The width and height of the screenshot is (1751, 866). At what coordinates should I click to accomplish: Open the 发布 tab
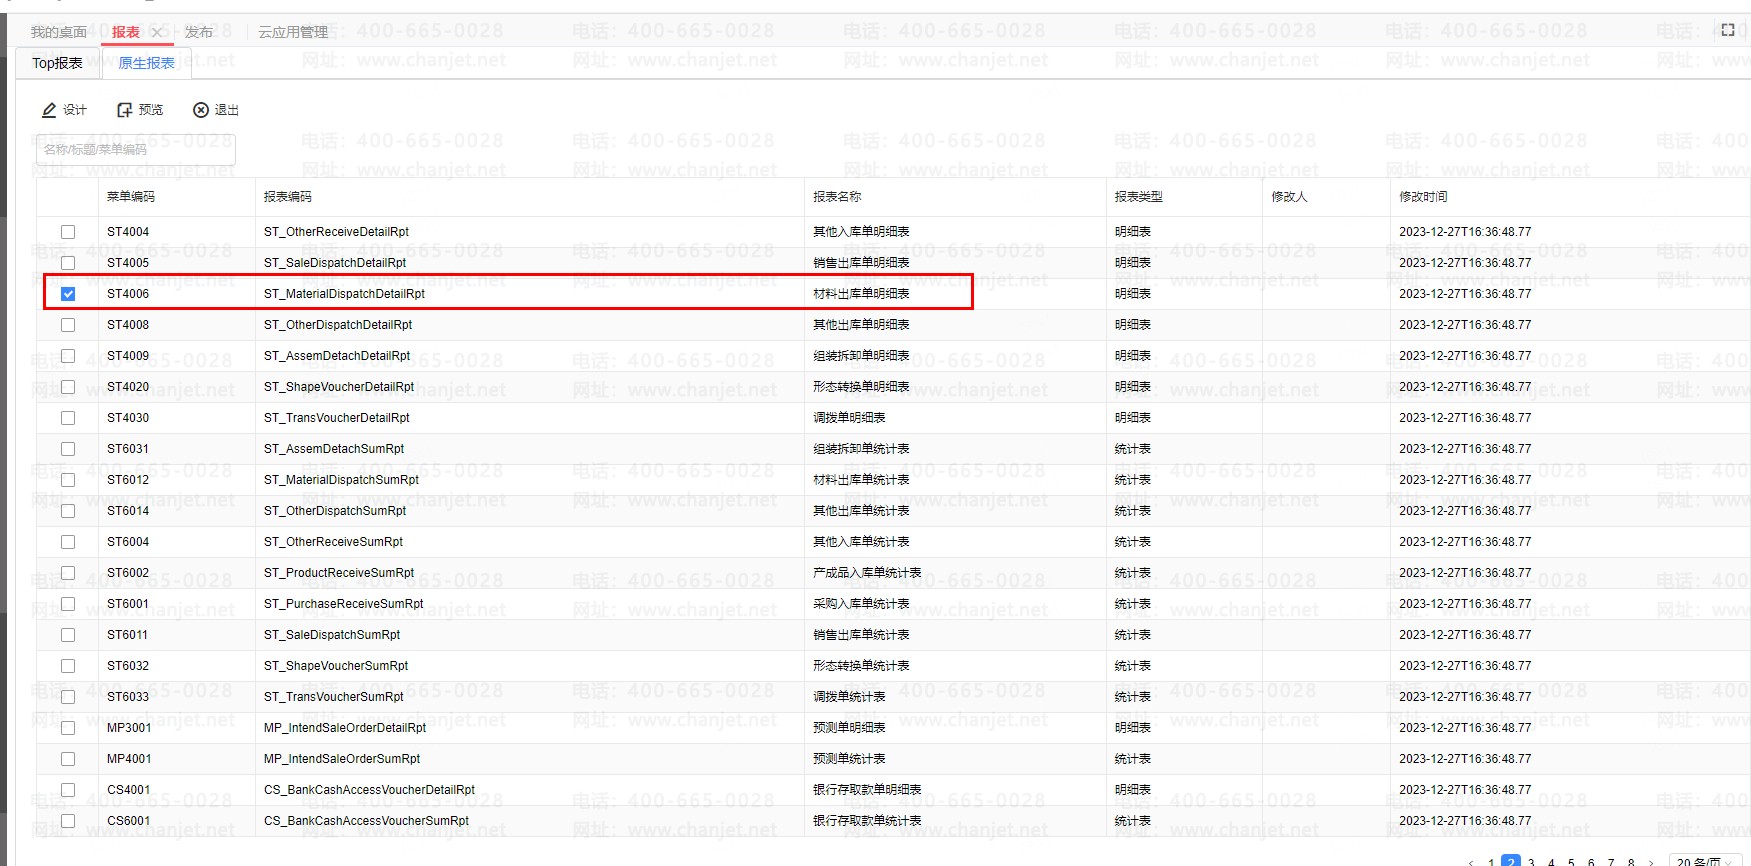click(199, 32)
